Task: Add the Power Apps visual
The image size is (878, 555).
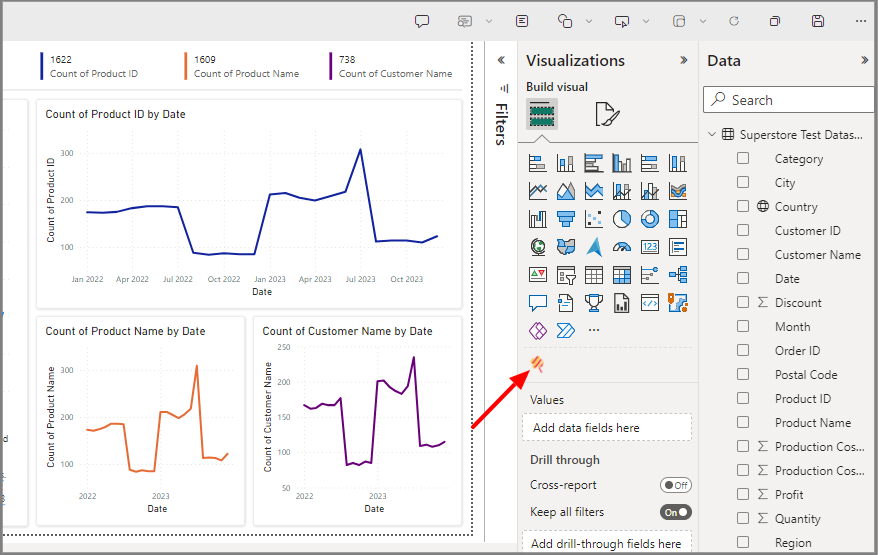Action: 538,330
